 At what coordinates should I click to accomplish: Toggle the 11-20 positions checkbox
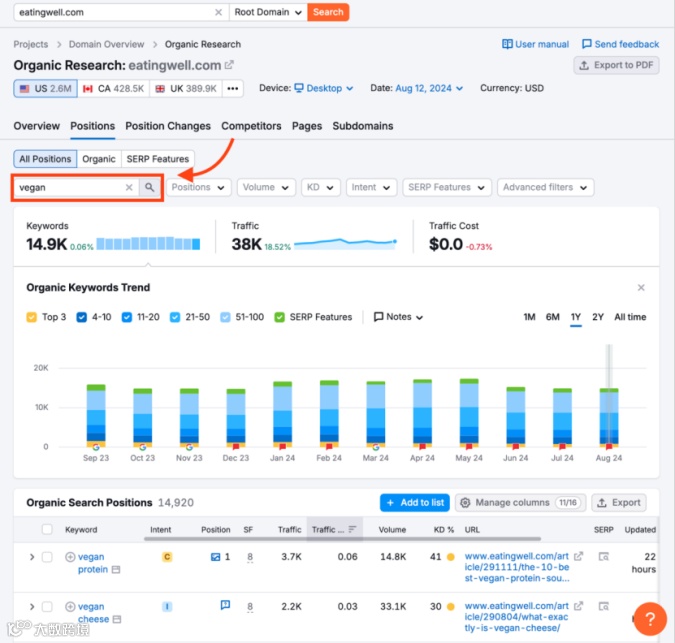pyautogui.click(x=127, y=317)
